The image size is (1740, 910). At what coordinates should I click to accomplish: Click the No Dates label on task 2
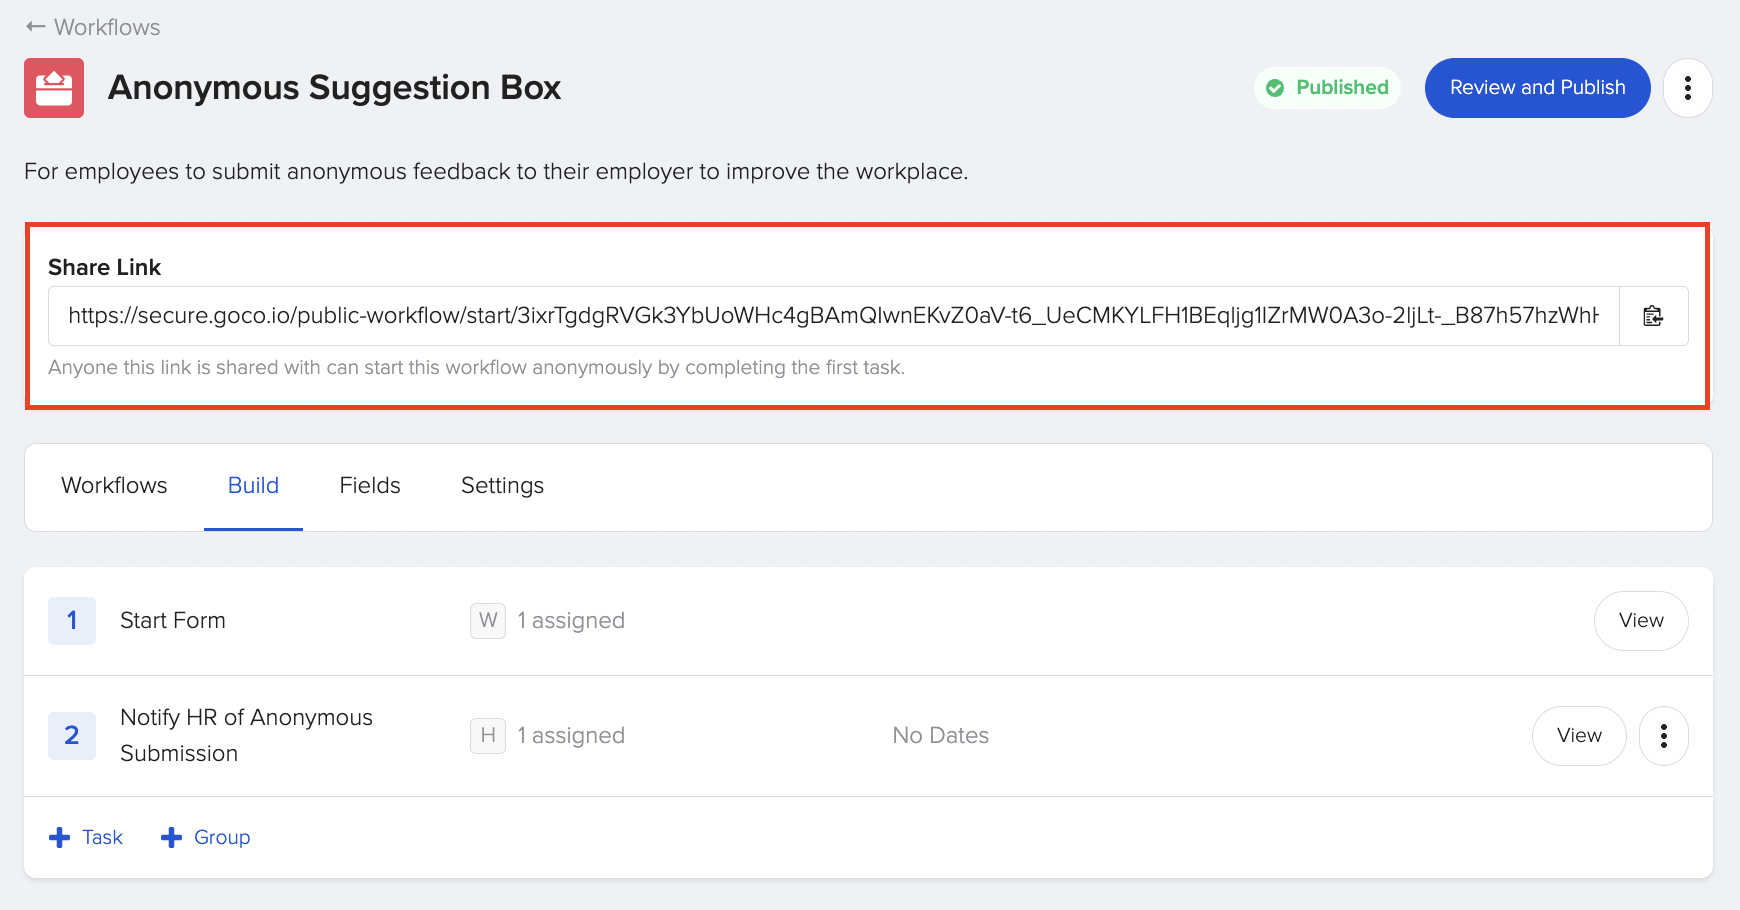click(x=940, y=736)
